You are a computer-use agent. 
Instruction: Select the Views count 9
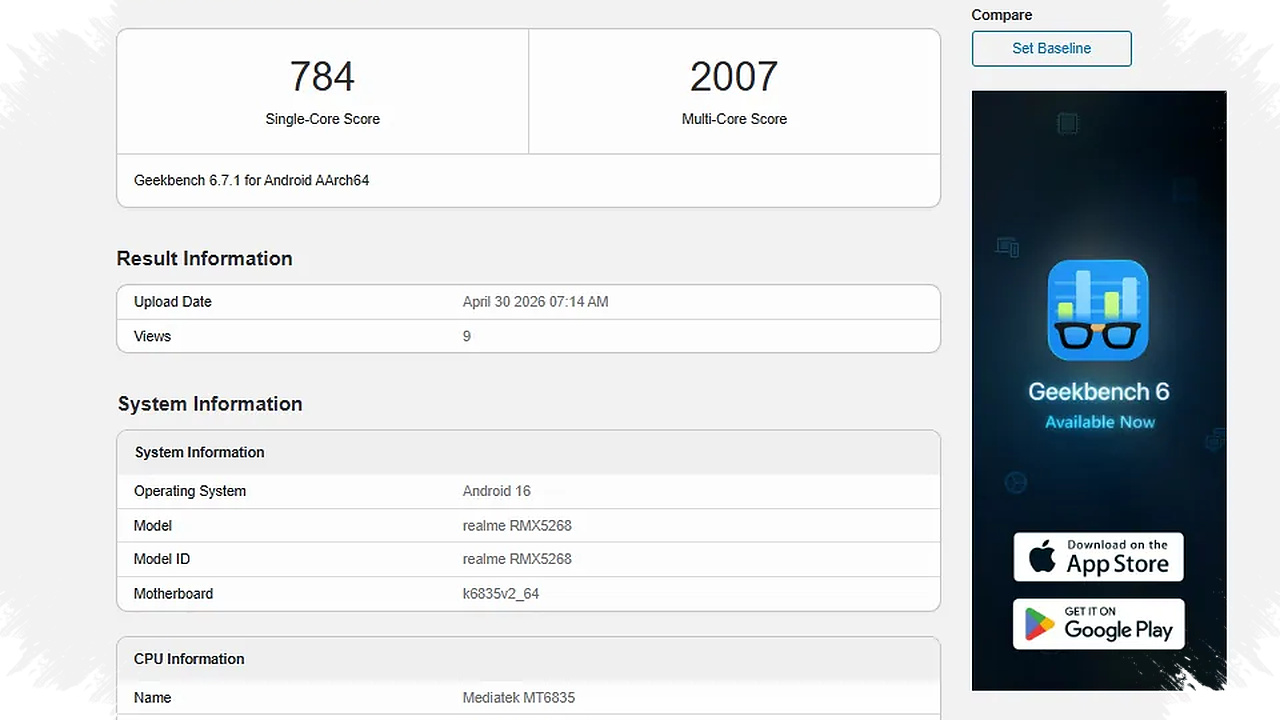[467, 336]
